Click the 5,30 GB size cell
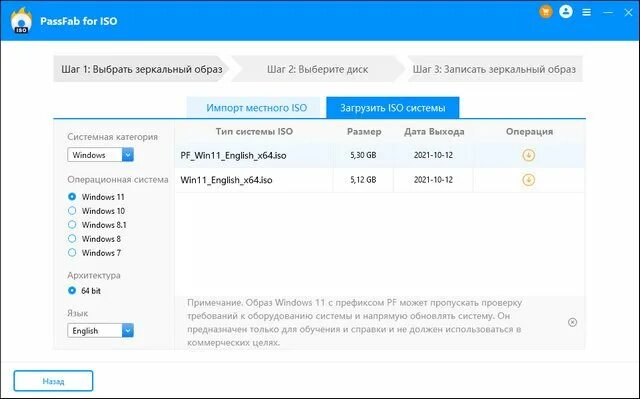Viewport: 640px width, 399px height. (363, 155)
